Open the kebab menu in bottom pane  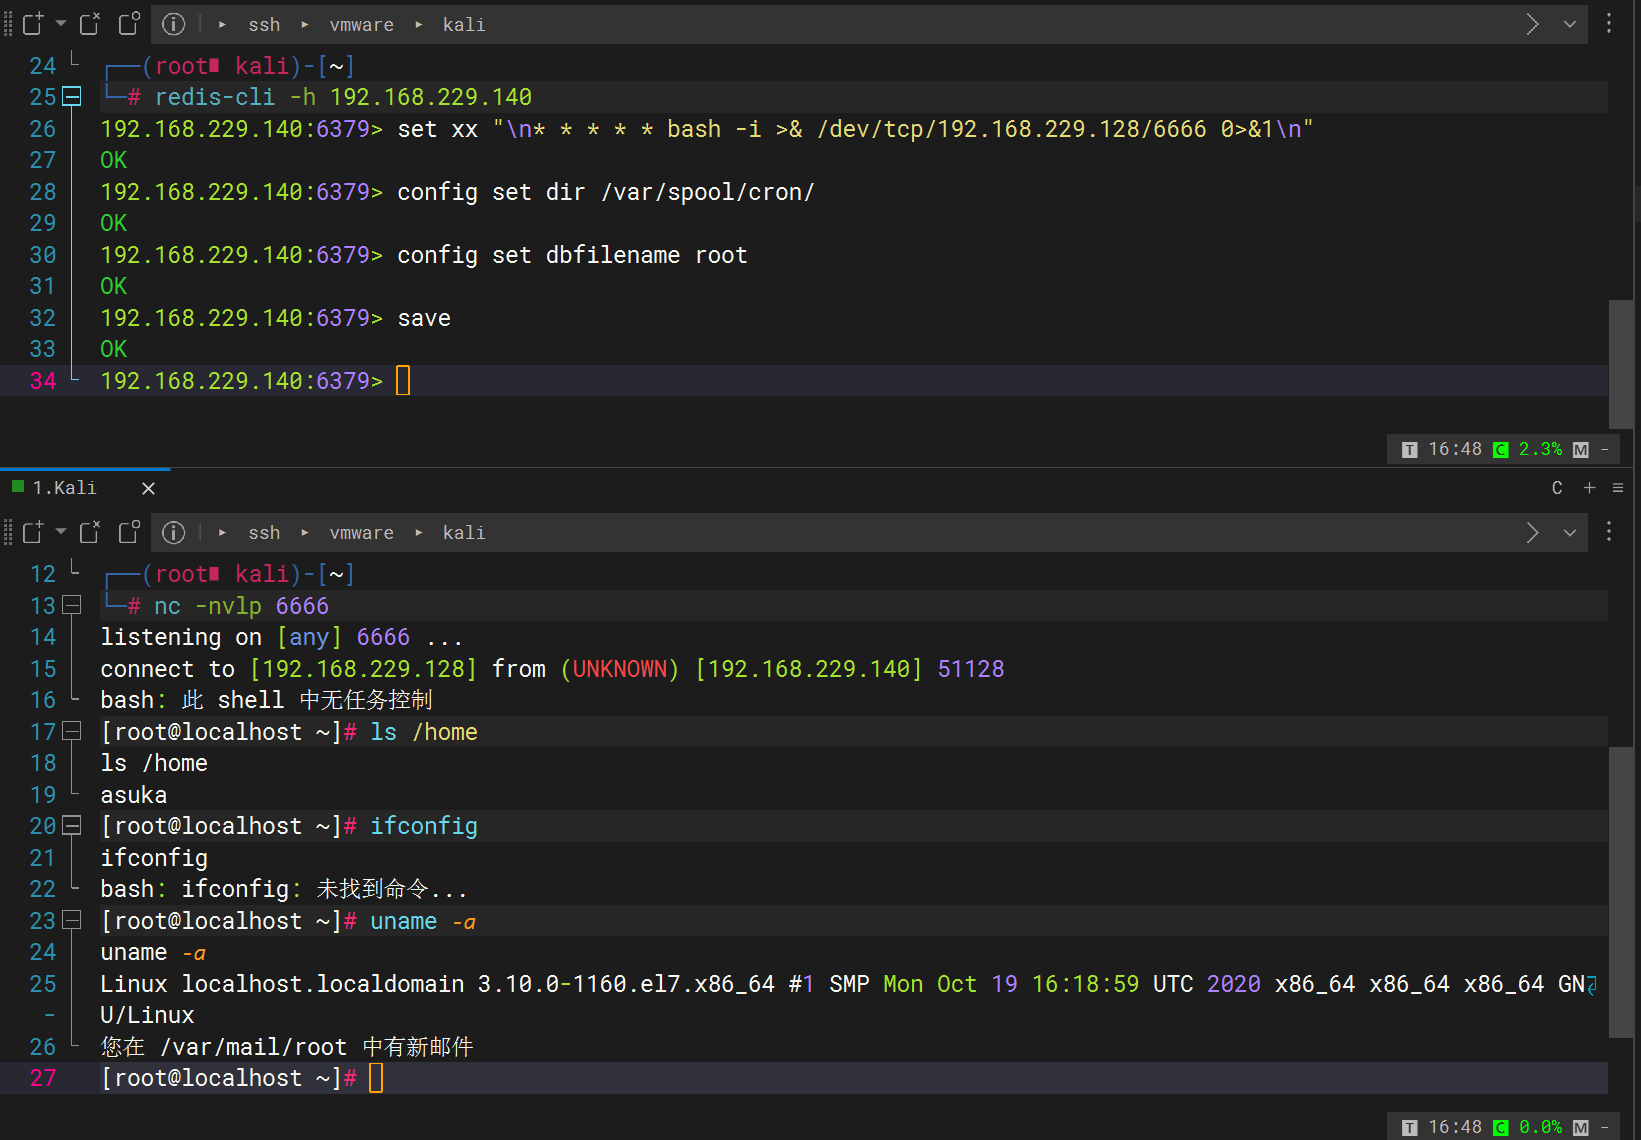click(x=1609, y=532)
